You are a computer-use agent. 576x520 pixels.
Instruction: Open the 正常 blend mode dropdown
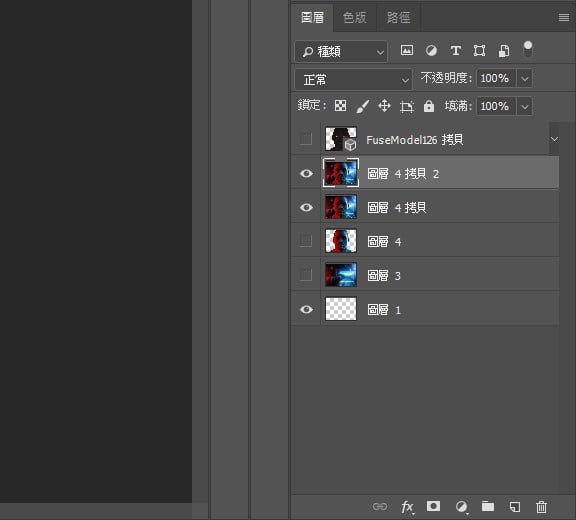click(x=353, y=79)
